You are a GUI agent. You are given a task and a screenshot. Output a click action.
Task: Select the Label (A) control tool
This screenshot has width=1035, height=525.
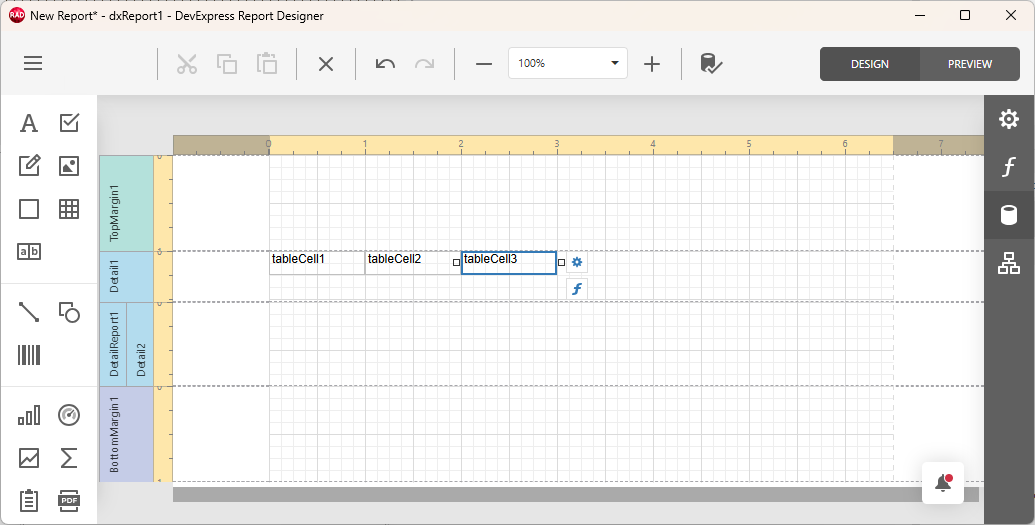(x=29, y=123)
